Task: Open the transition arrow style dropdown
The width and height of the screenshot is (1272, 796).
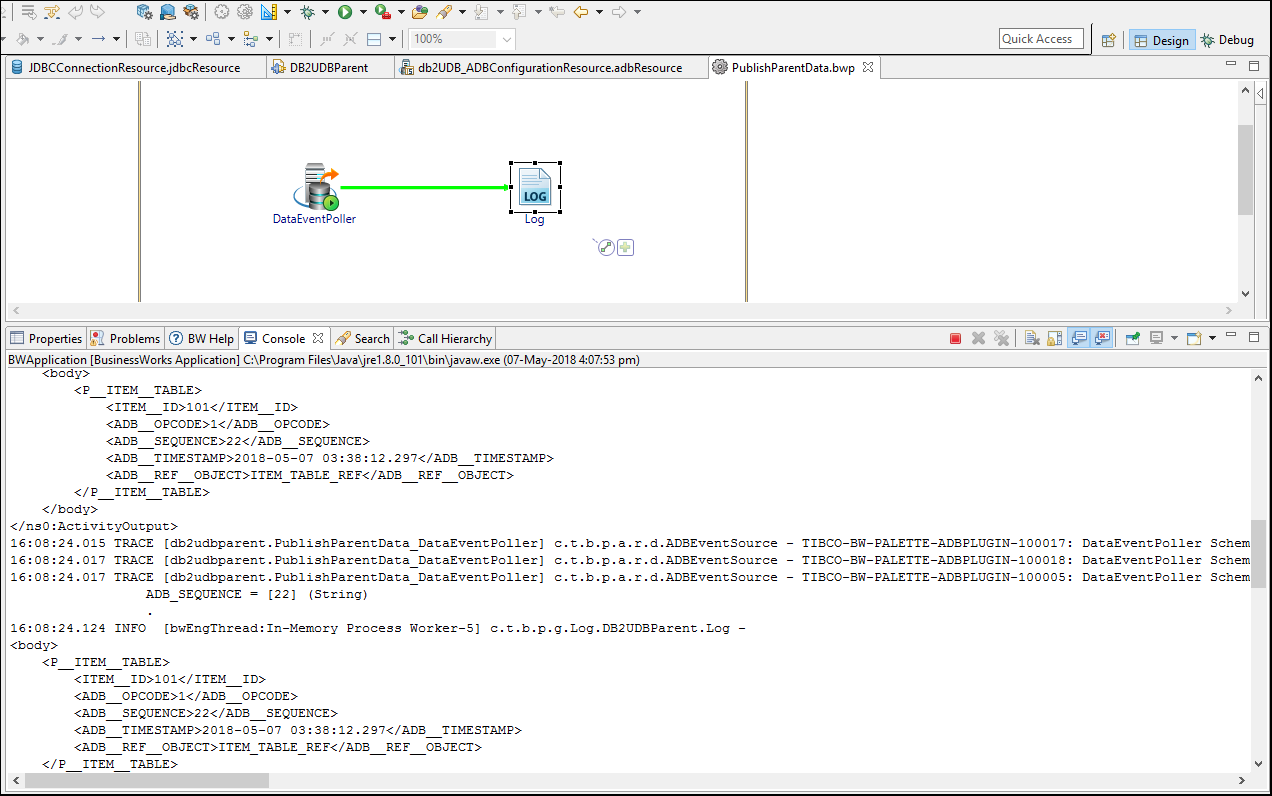Action: click(x=117, y=39)
